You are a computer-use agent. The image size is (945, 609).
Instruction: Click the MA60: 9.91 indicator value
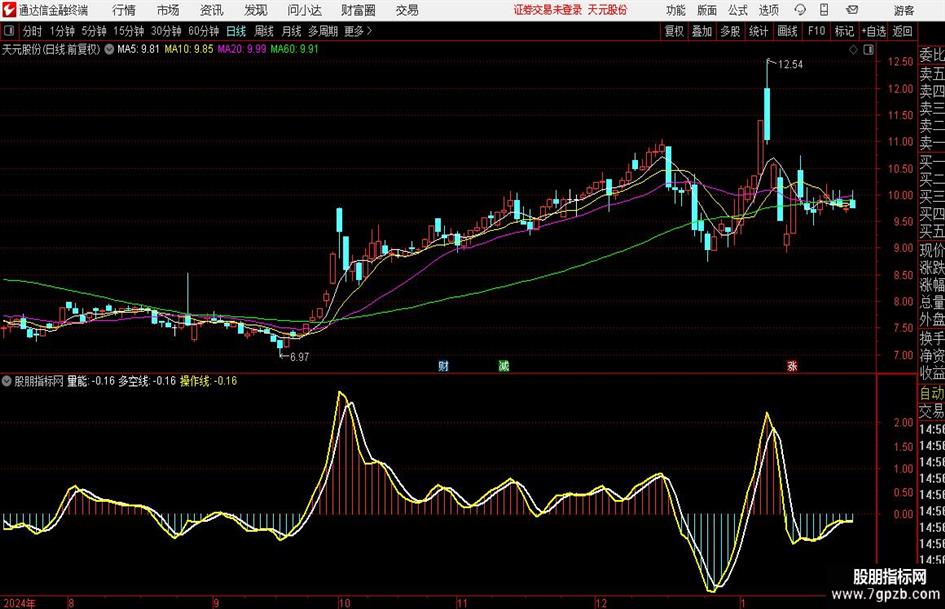[x=294, y=49]
